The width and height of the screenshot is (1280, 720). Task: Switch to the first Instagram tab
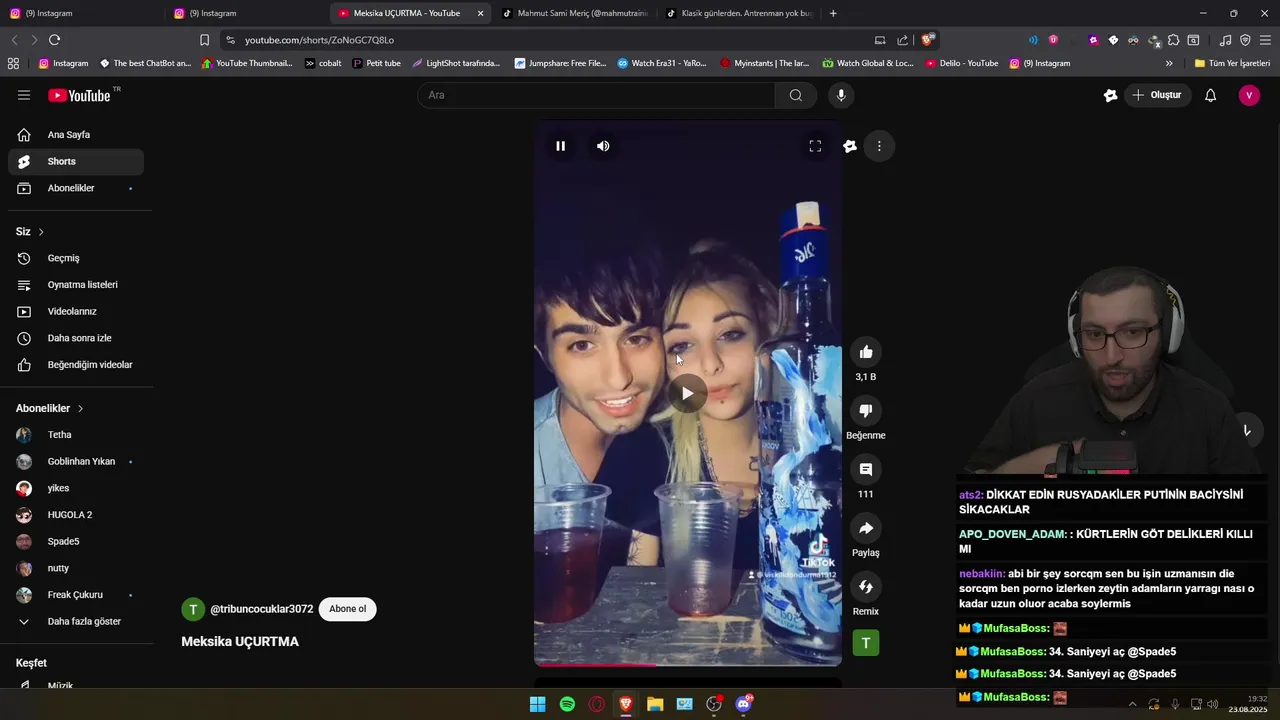coord(80,13)
